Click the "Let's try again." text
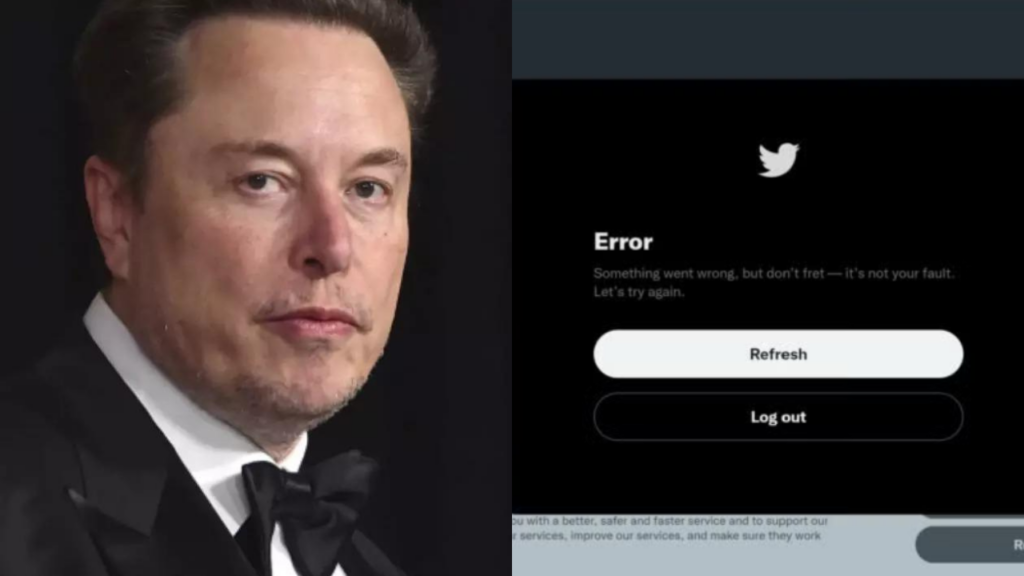This screenshot has width=1024, height=576. tap(639, 292)
